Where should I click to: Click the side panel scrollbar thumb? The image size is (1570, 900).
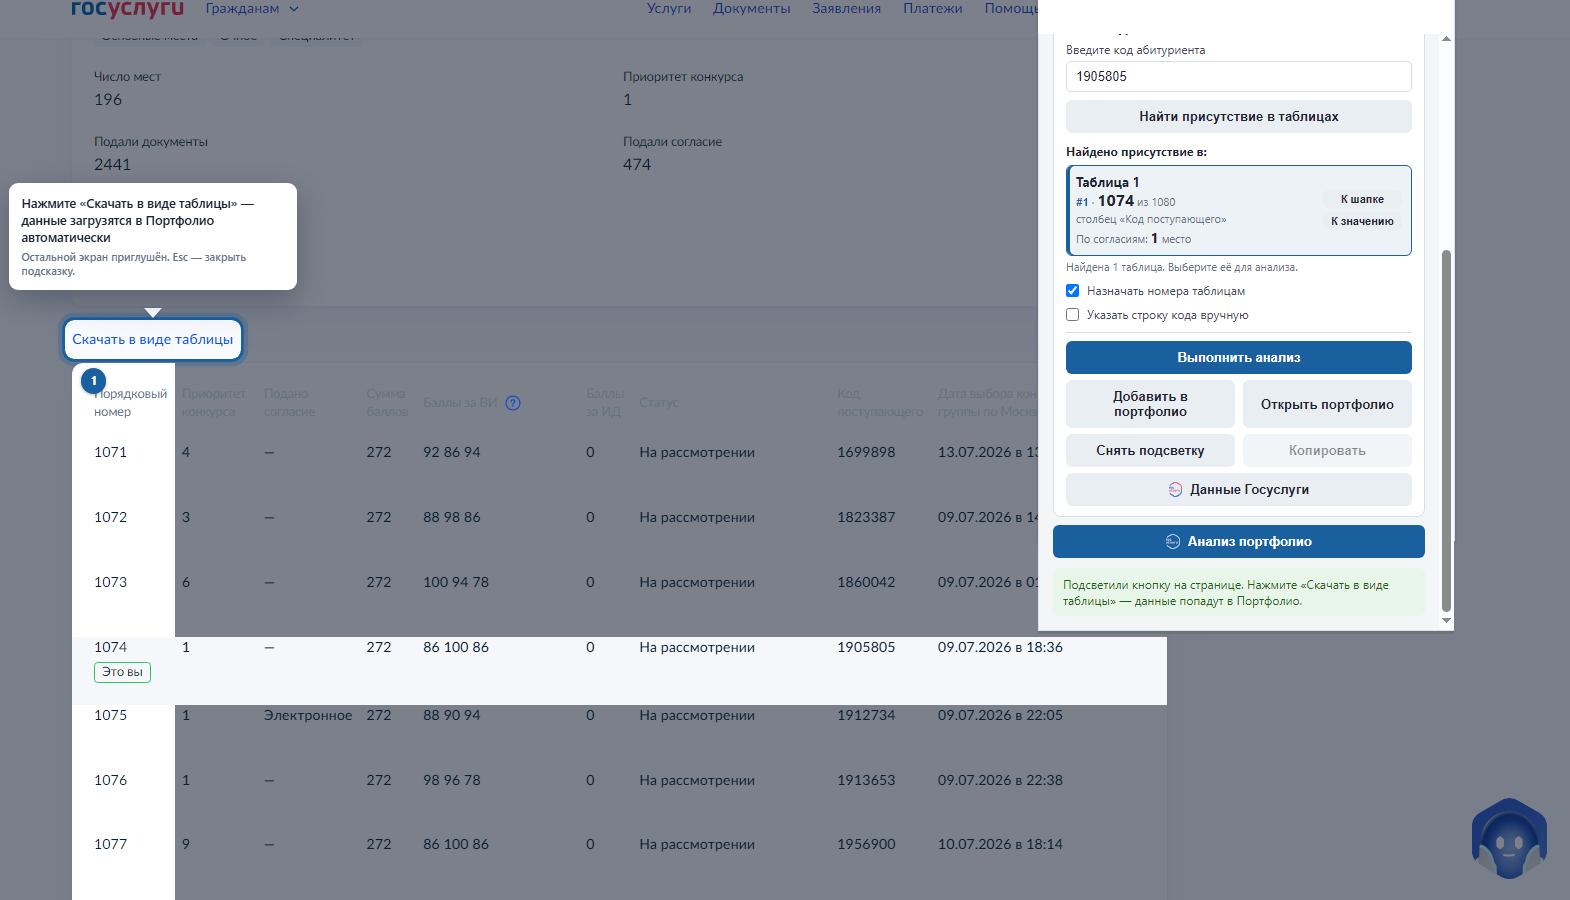1446,430
